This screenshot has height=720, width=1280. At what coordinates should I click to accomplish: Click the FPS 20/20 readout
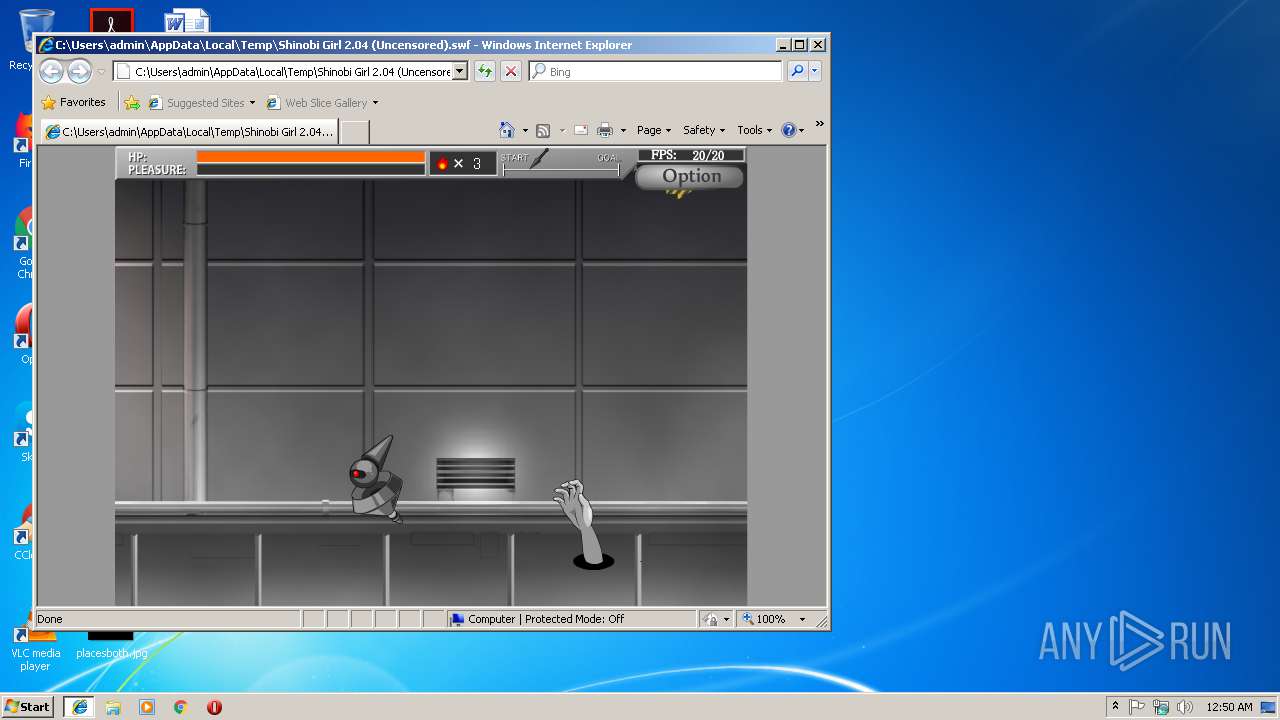tap(691, 155)
